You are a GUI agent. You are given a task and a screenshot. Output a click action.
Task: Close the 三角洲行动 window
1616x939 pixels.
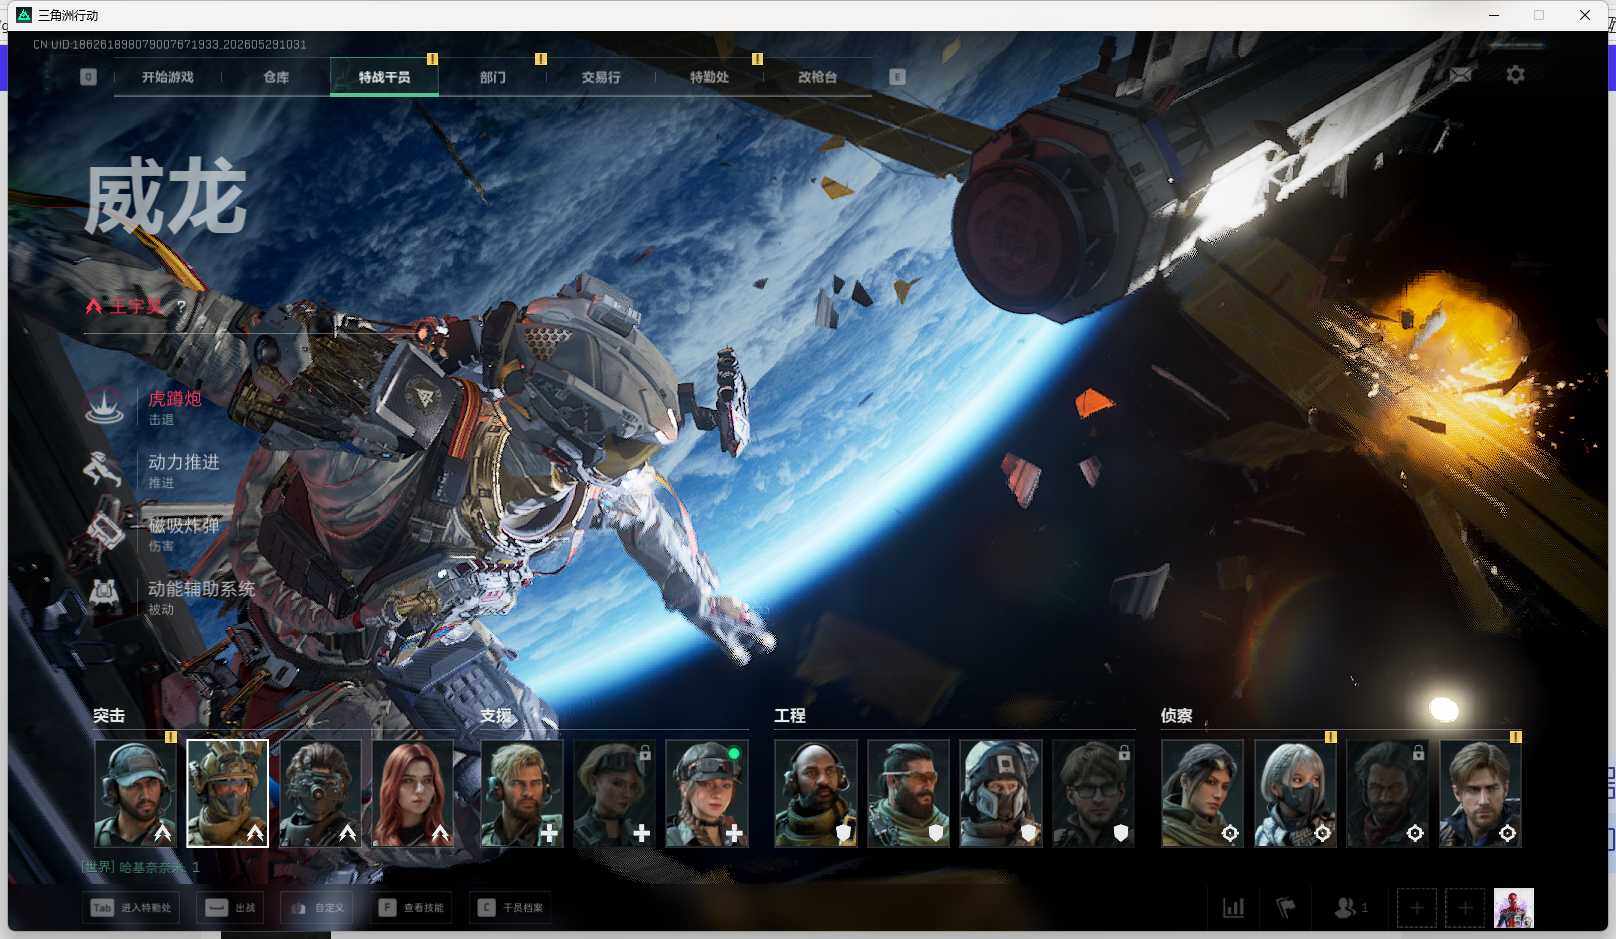click(x=1585, y=15)
